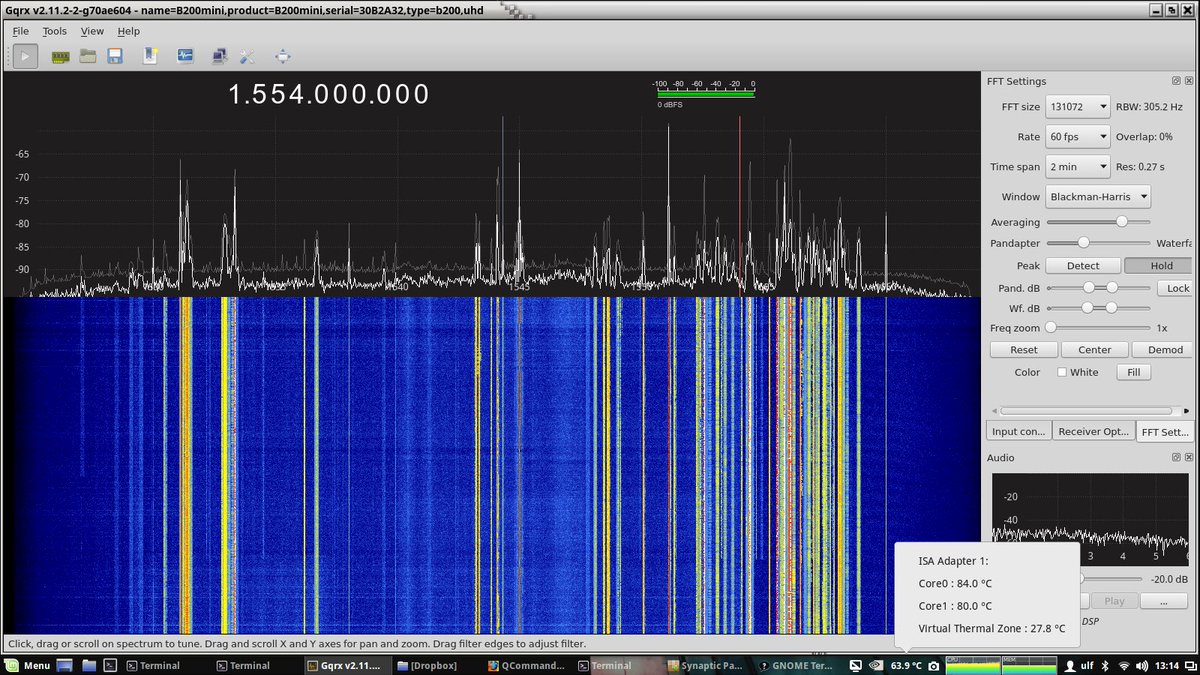Viewport: 1200px width, 675px height.
Task: Undock the FFT Settings panel
Action: click(1176, 81)
